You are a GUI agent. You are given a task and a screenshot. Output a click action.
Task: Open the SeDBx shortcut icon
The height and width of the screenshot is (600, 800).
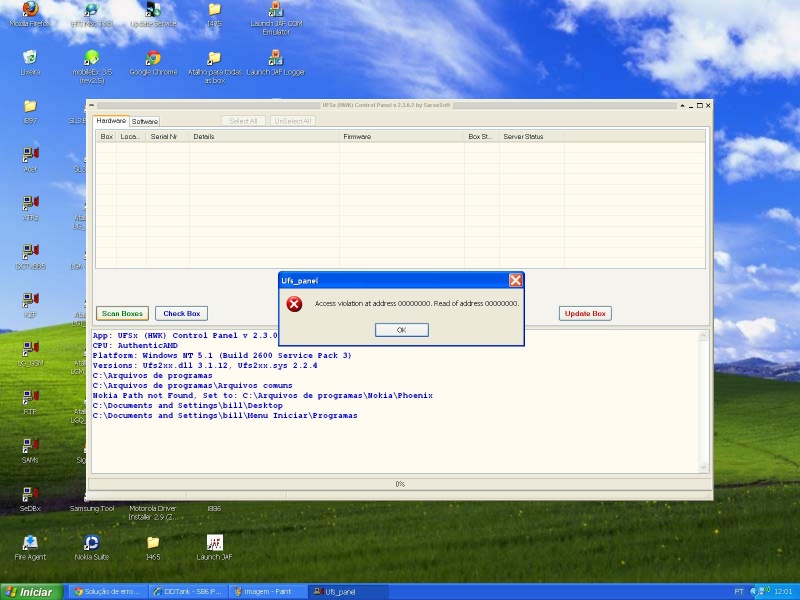click(30, 499)
